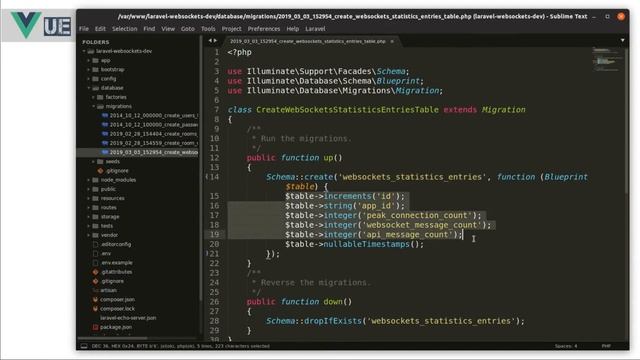The width and height of the screenshot is (640, 360).
Task: Open the Edit menu
Action: [100, 29]
